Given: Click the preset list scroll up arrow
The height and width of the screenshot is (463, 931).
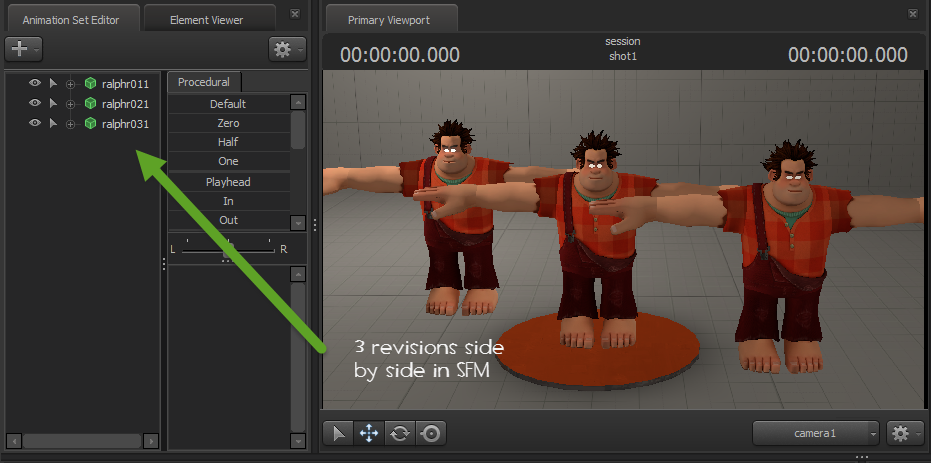Looking at the screenshot, I should pos(298,103).
